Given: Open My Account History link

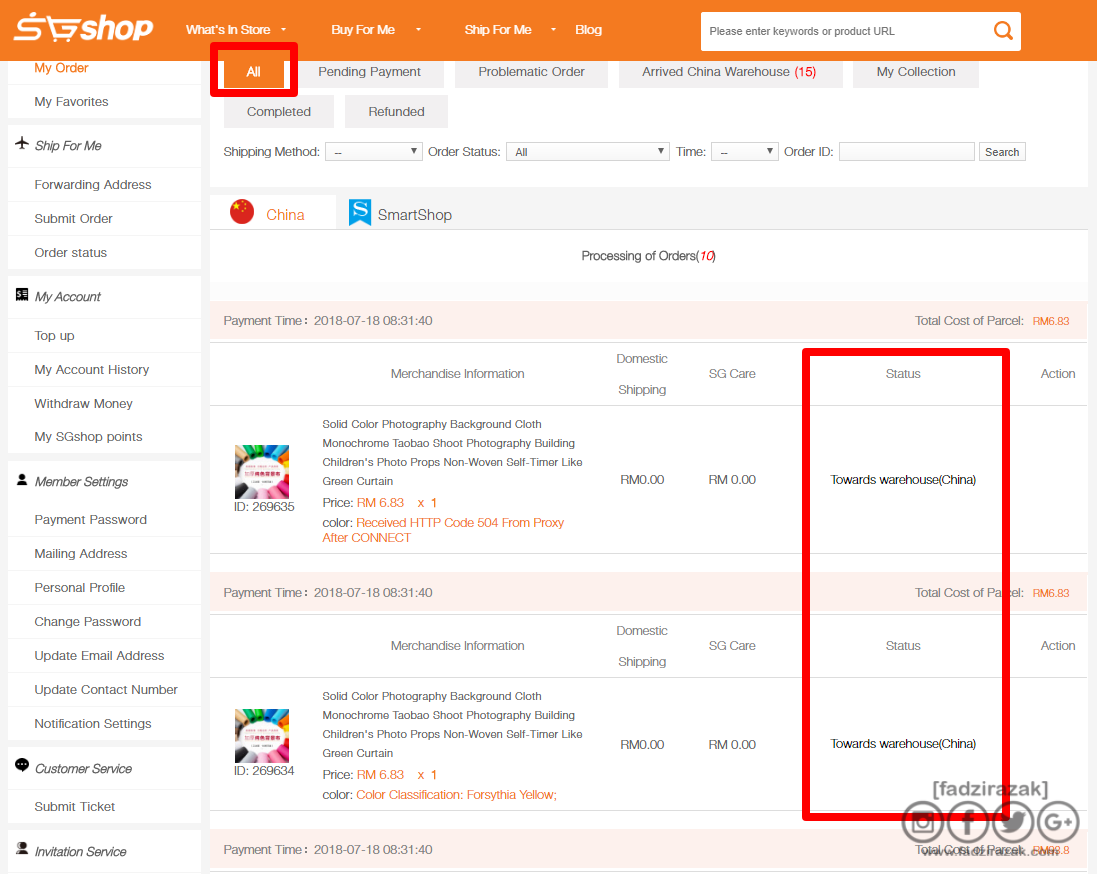Looking at the screenshot, I should coord(92,369).
